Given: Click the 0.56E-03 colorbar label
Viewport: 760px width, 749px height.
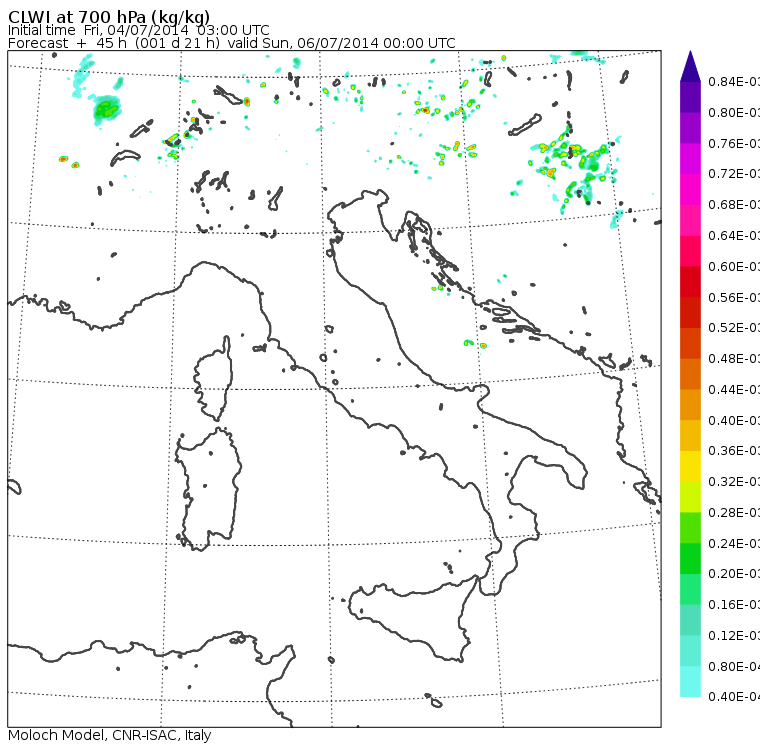Looking at the screenshot, I should (x=734, y=297).
